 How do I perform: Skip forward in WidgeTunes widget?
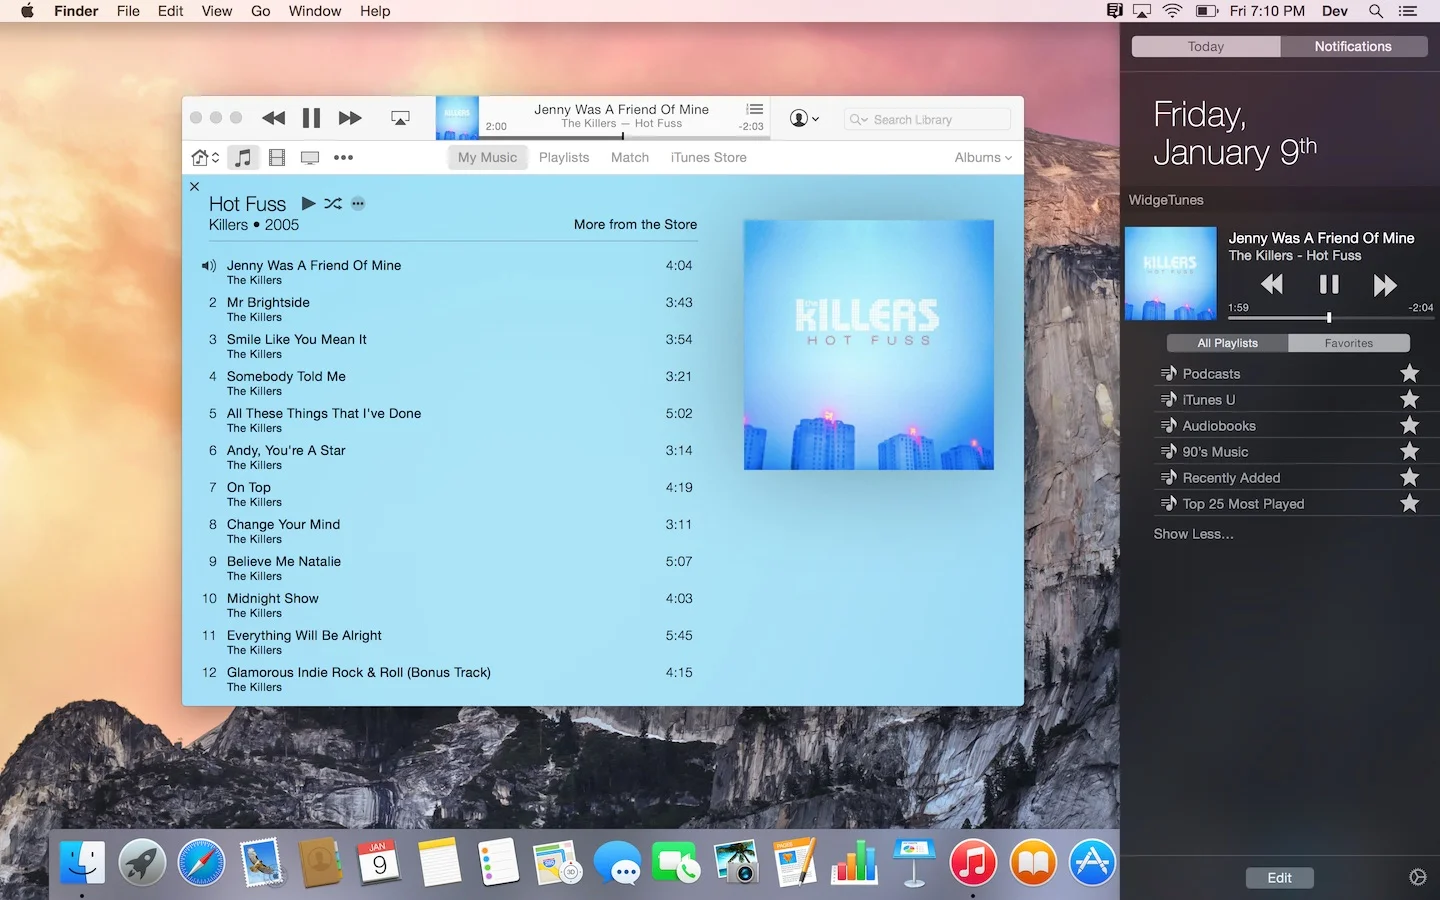[x=1385, y=286]
